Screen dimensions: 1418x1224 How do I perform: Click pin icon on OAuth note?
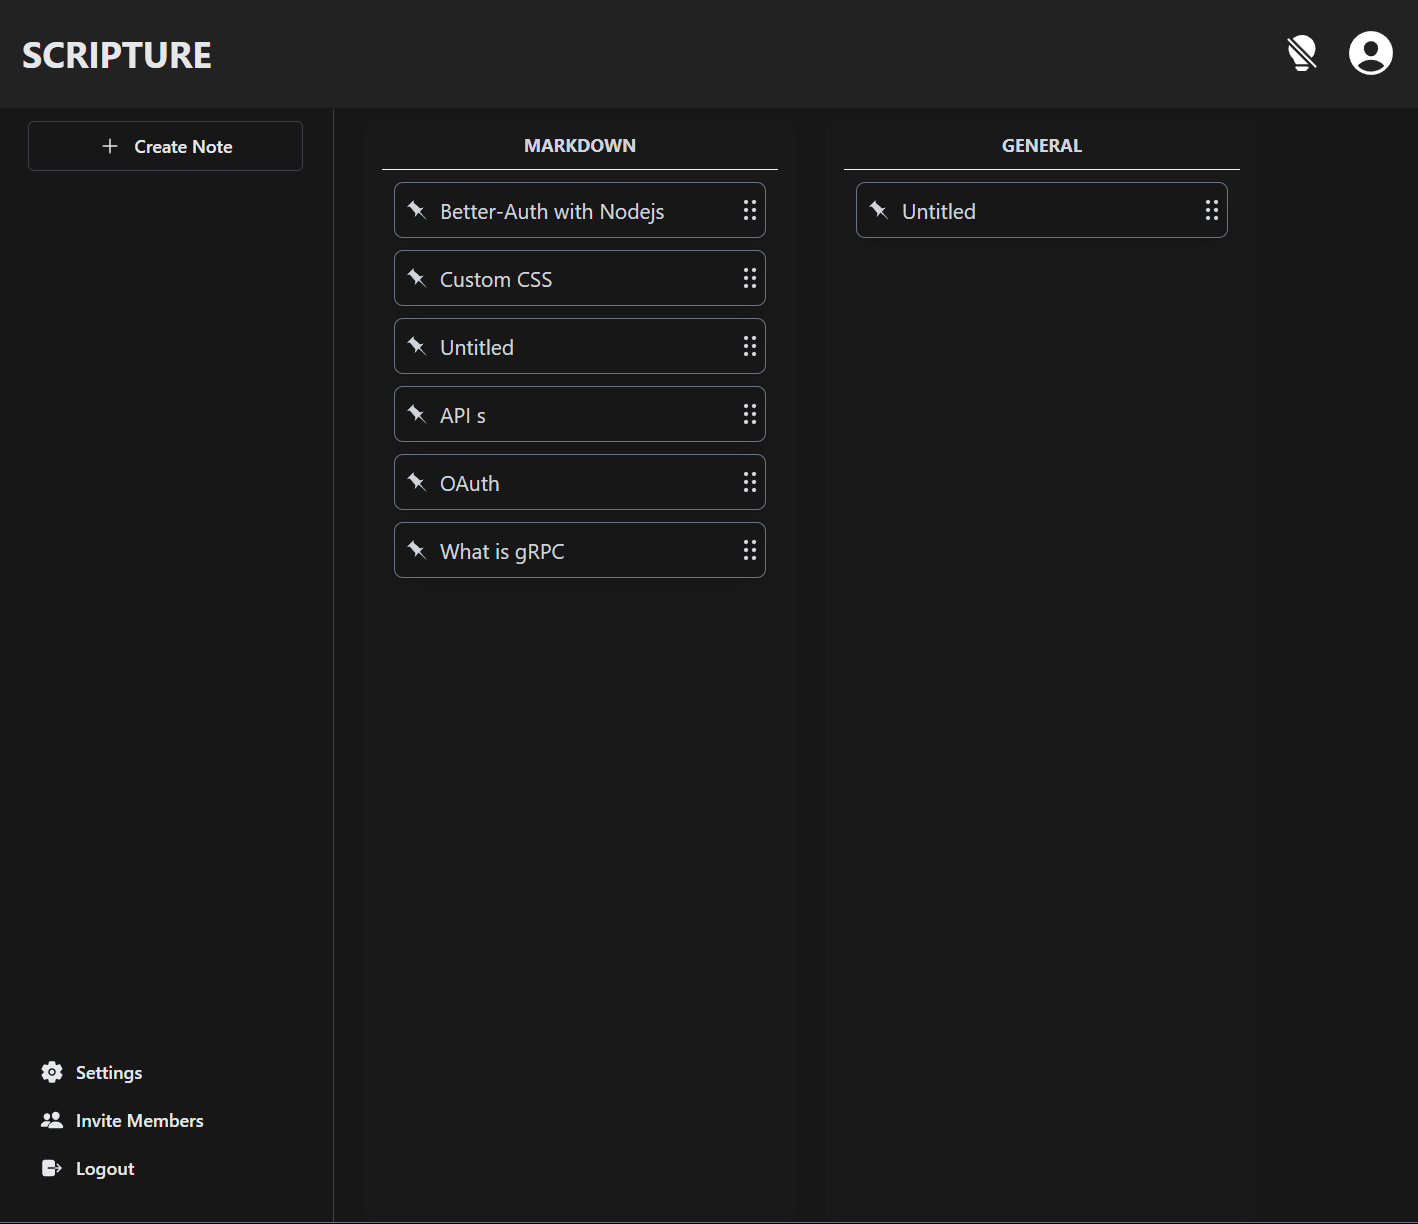tap(417, 482)
